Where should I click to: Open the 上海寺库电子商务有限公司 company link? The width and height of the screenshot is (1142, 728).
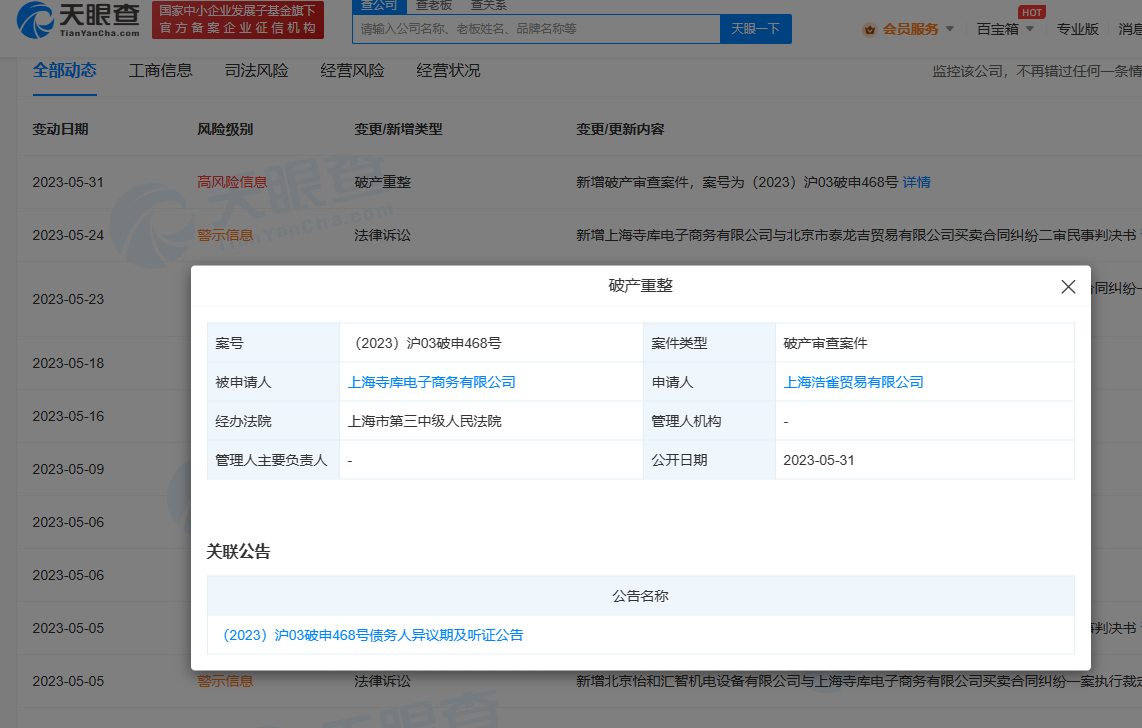point(430,382)
